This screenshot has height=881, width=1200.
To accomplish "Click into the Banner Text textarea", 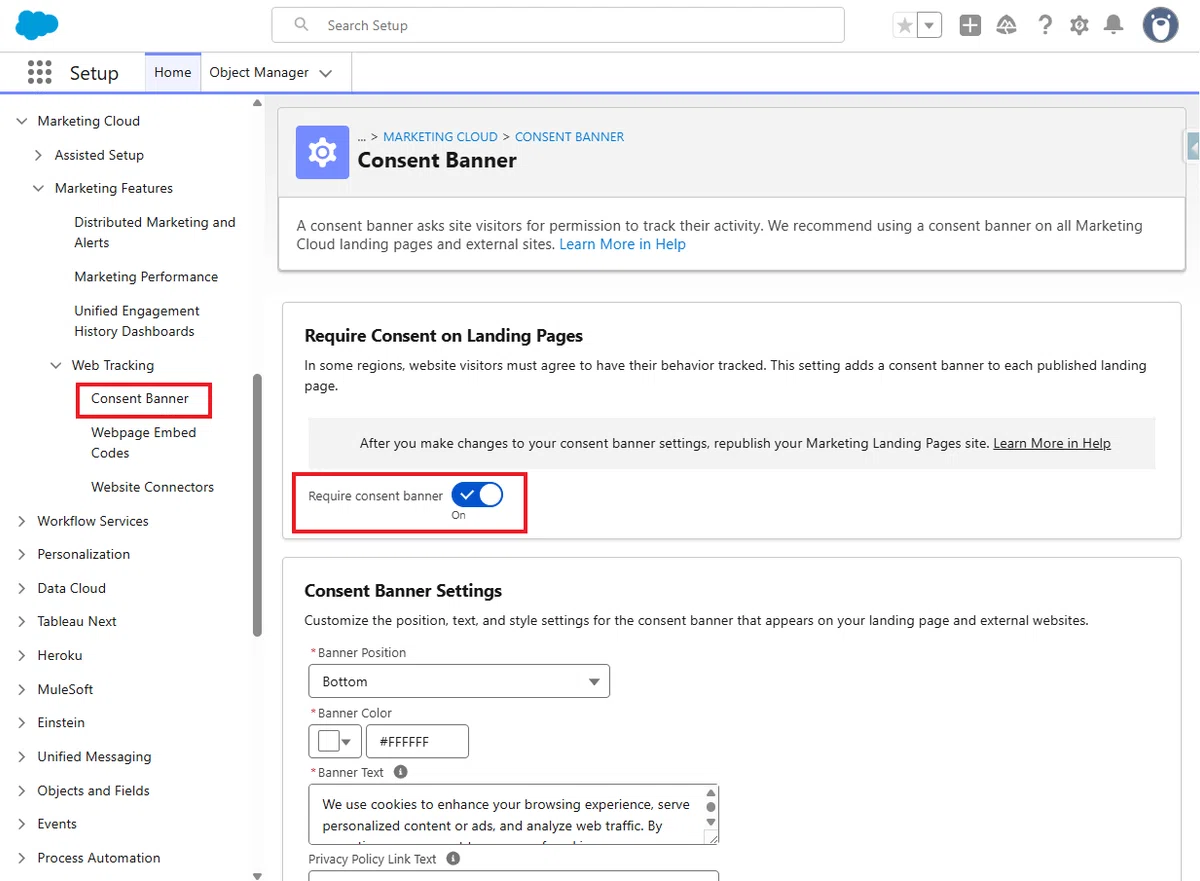I will point(506,814).
